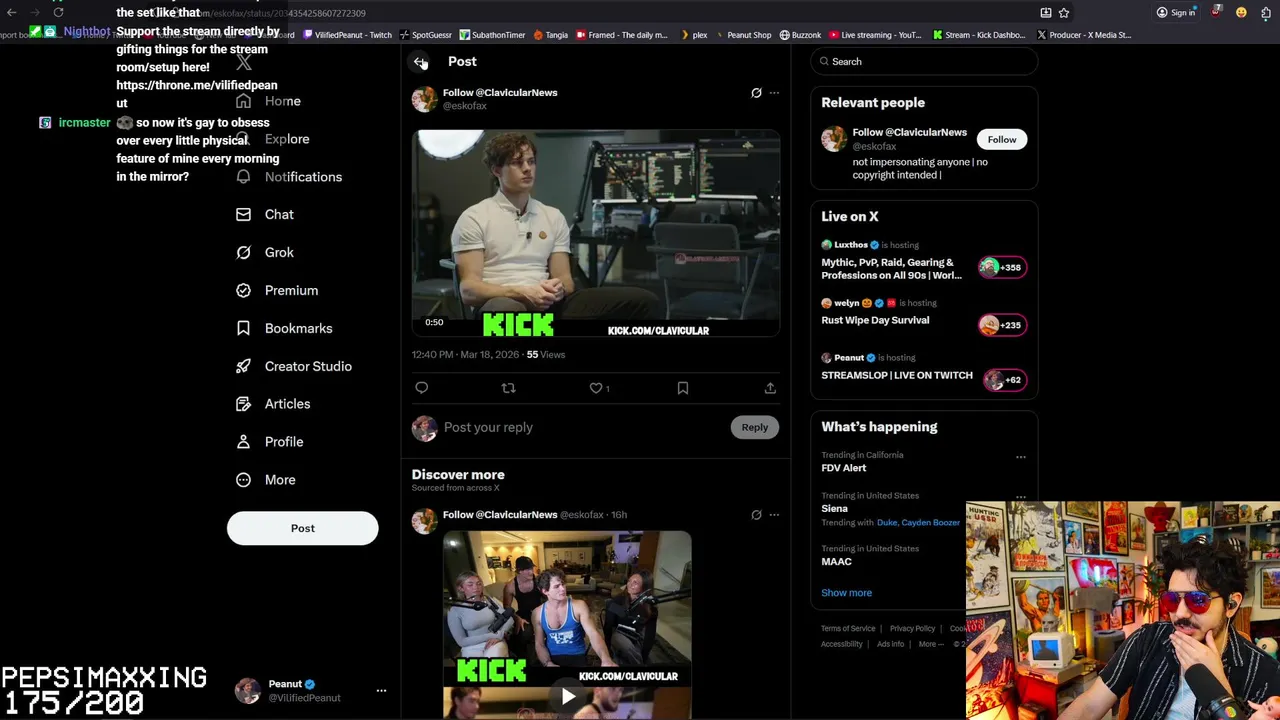Click the white Post compose button

[302, 528]
